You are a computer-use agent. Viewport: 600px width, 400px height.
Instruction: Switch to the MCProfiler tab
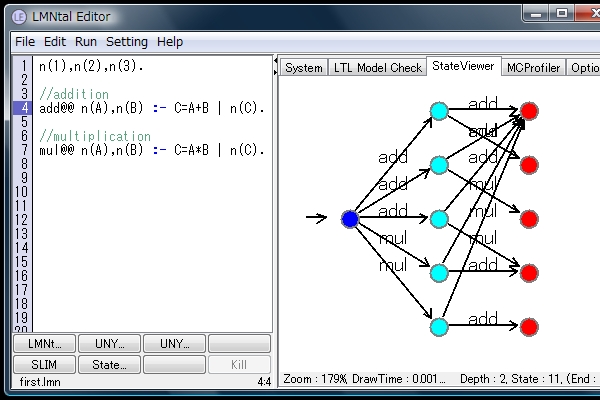[533, 67]
